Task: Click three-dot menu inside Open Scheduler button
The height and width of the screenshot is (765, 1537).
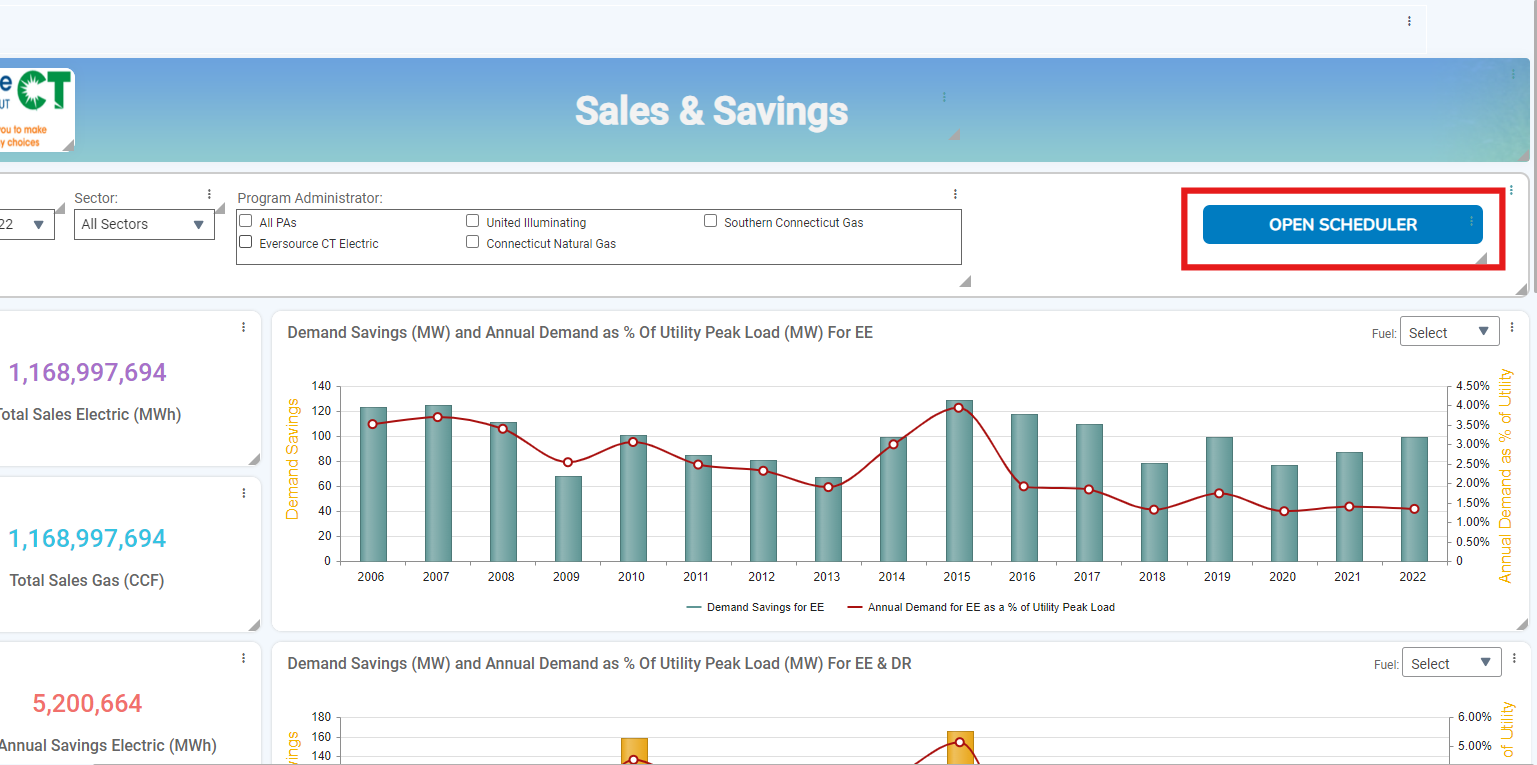Action: pyautogui.click(x=1471, y=222)
